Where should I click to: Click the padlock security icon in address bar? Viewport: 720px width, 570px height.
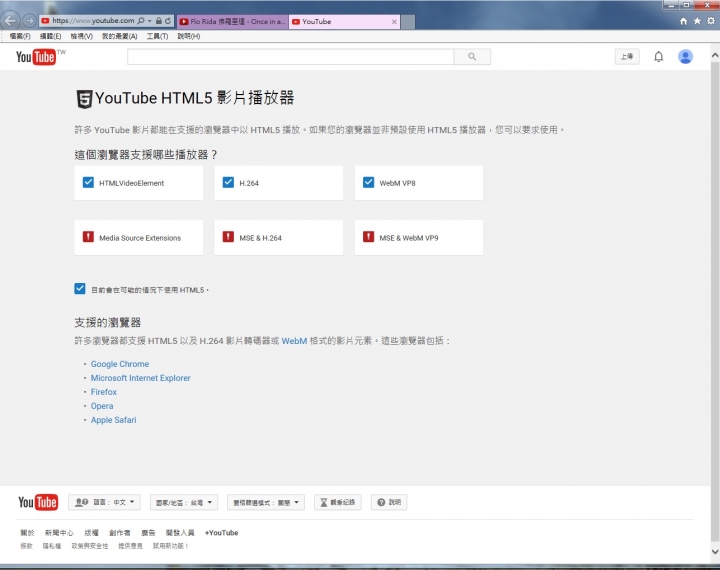[x=158, y=21]
